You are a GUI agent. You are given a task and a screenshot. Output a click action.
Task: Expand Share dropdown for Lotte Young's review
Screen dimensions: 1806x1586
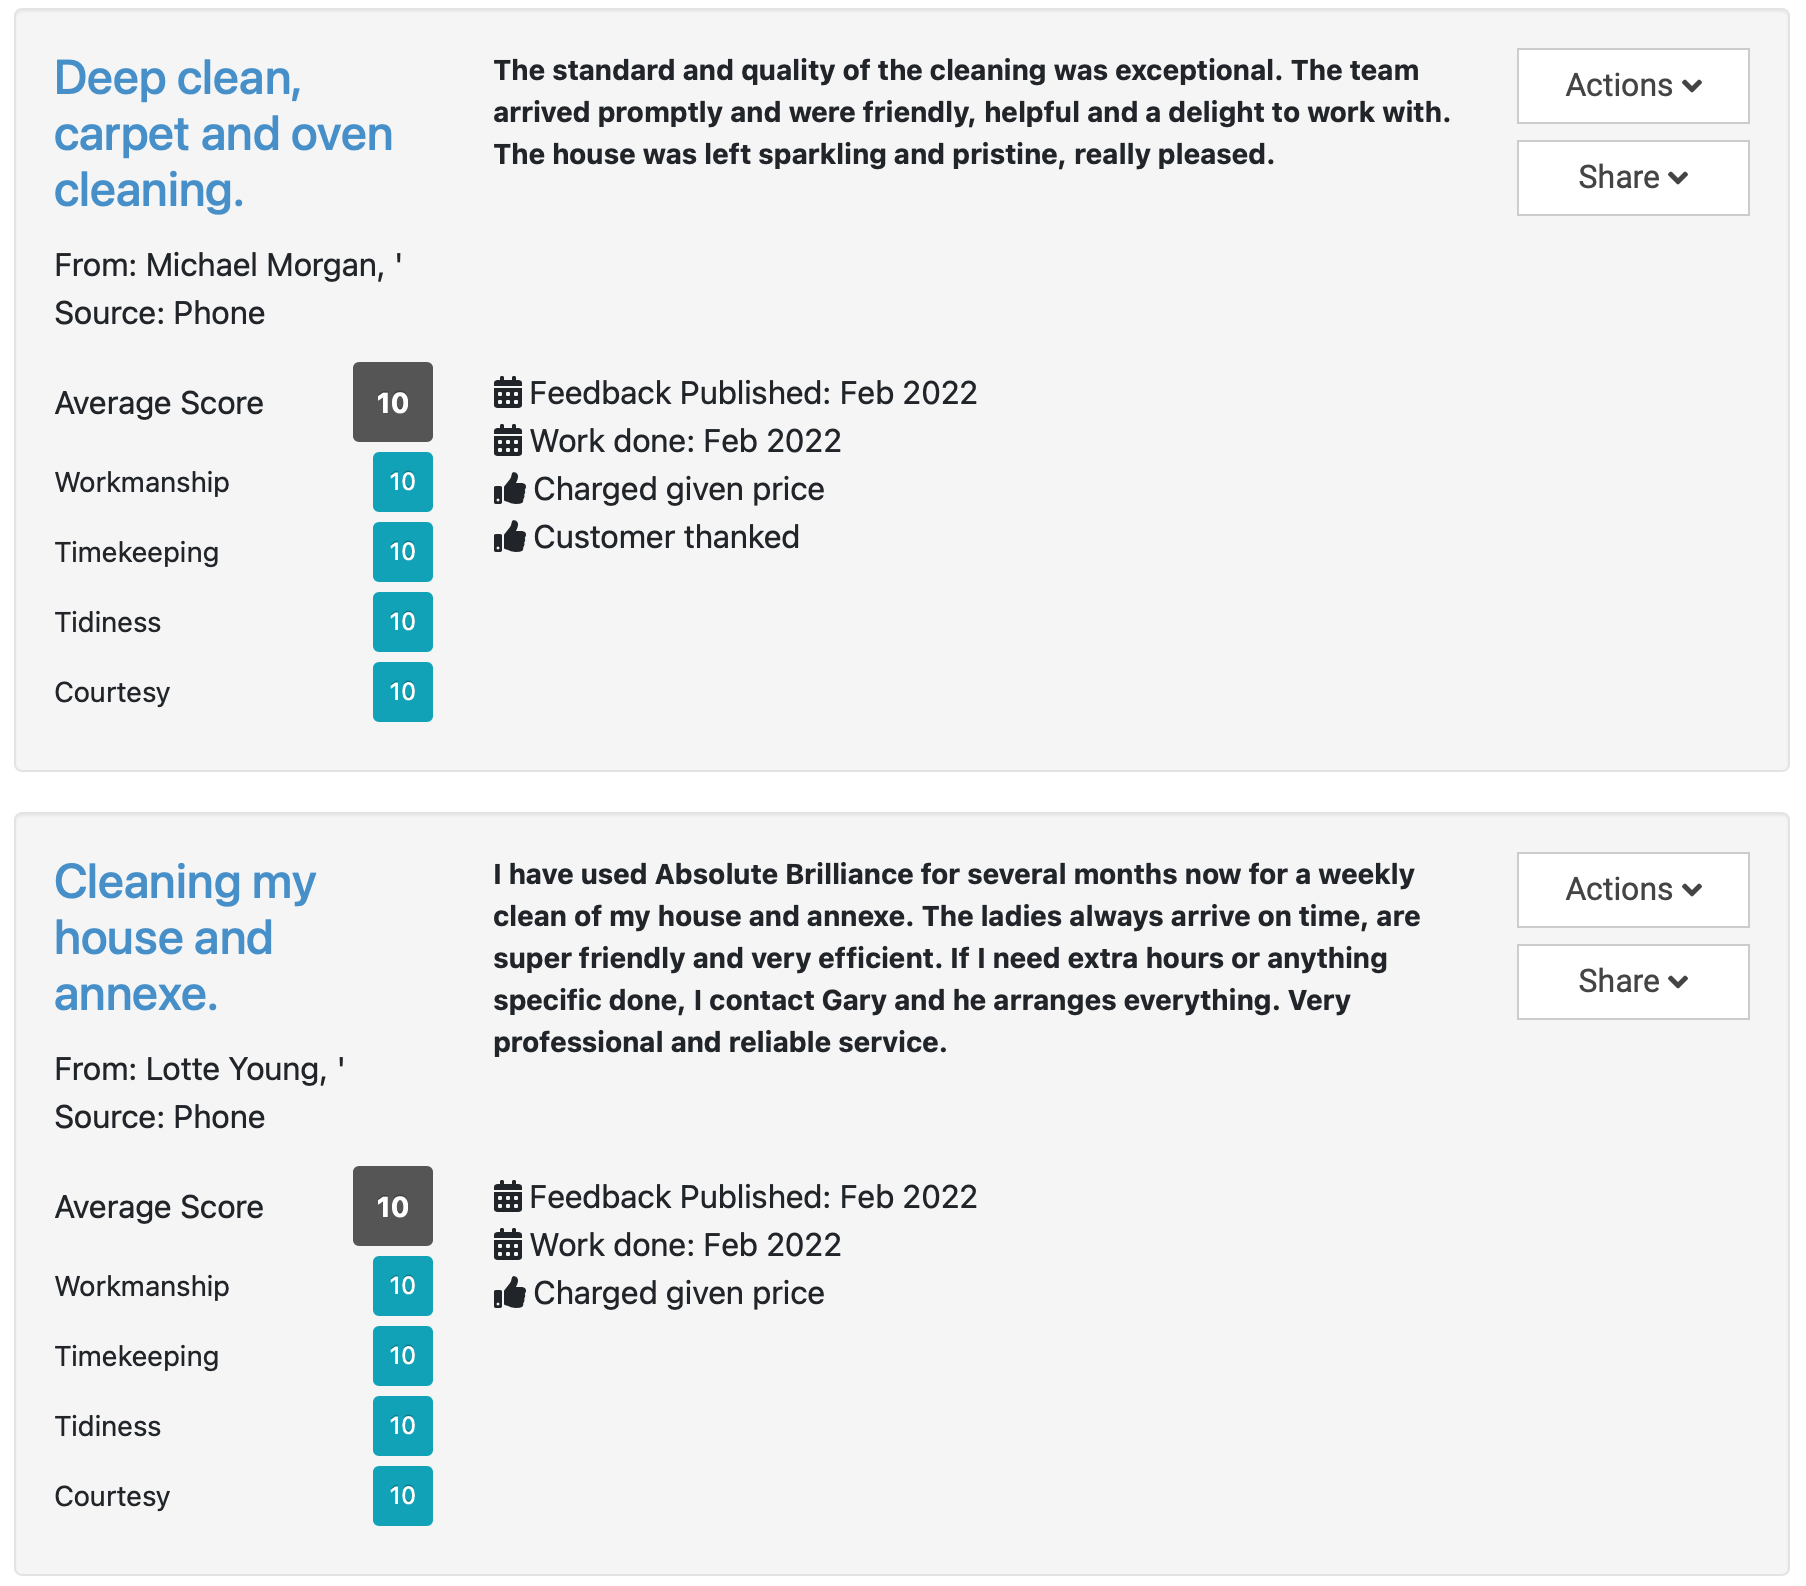1632,982
